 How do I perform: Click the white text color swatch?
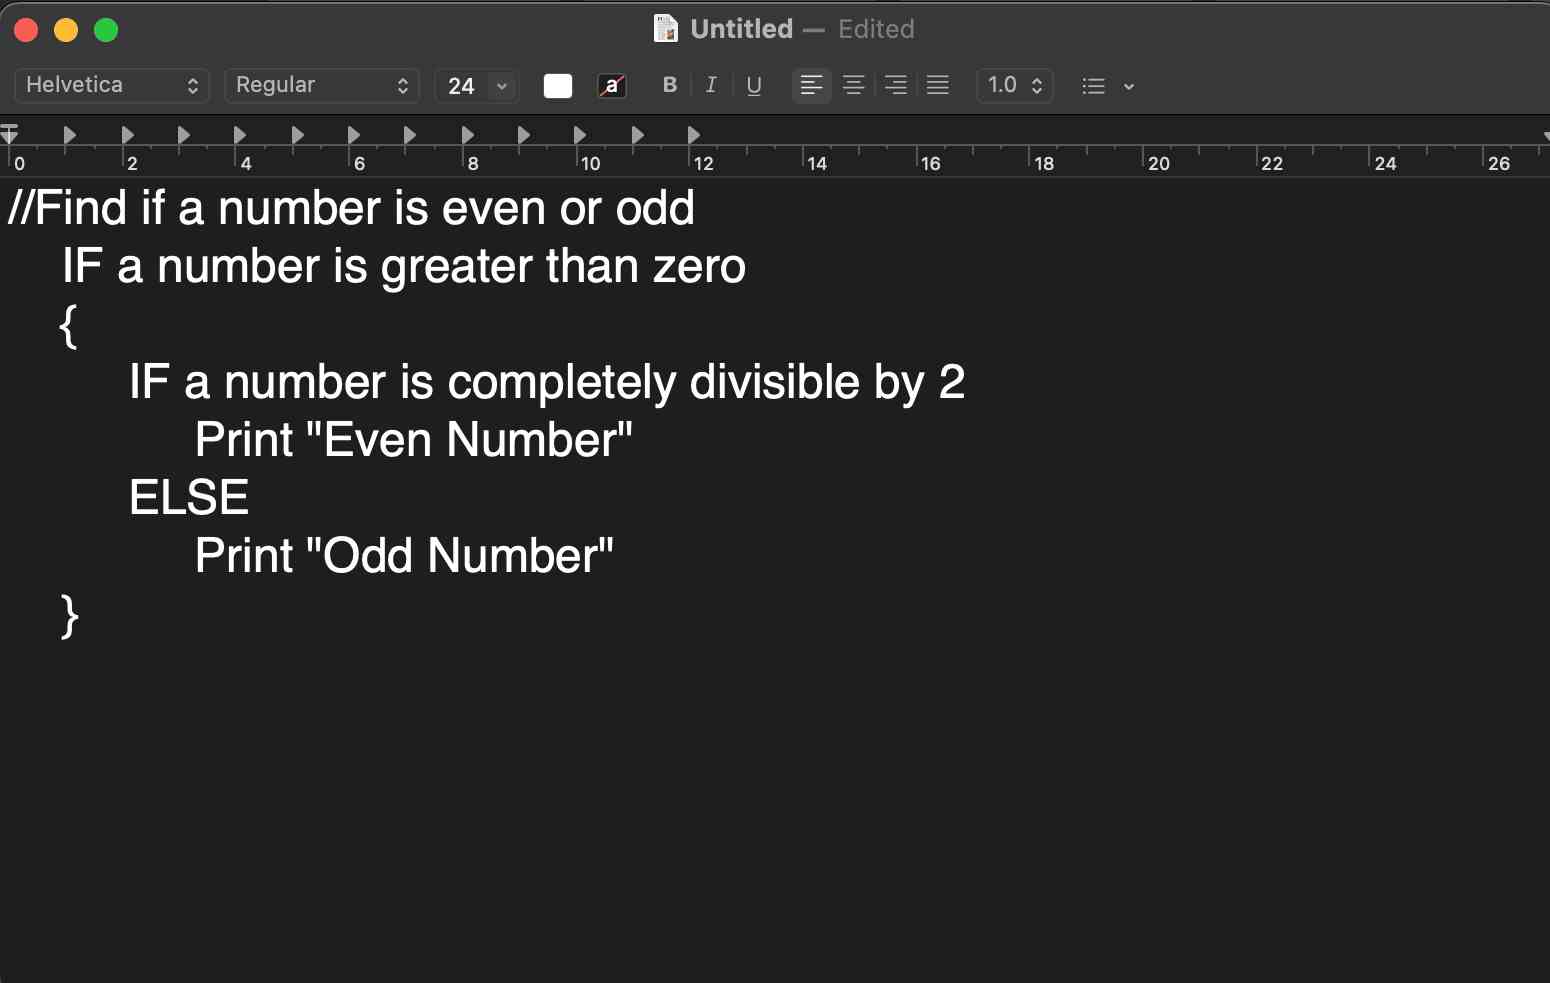click(x=558, y=86)
